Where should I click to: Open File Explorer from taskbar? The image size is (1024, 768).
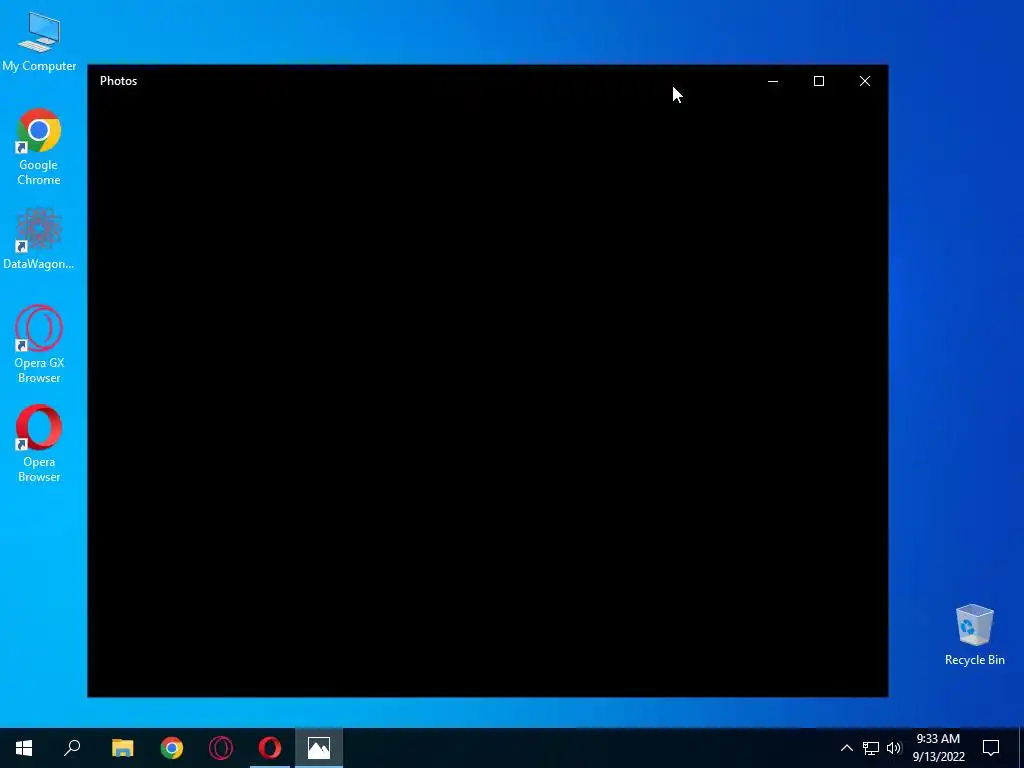tap(122, 748)
